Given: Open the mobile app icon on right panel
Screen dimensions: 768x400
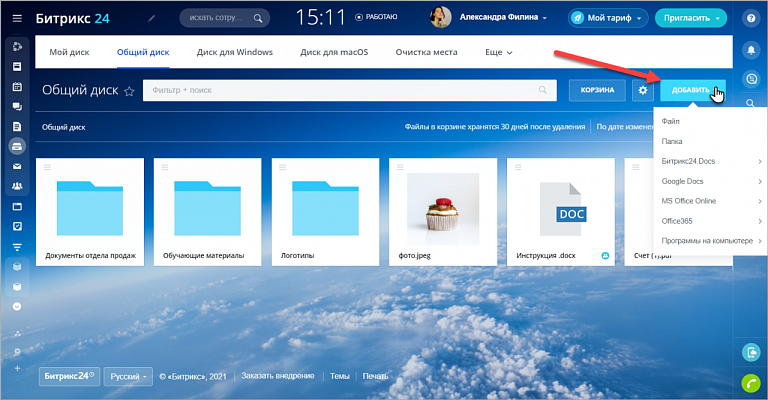Looking at the screenshot, I should [x=751, y=352].
